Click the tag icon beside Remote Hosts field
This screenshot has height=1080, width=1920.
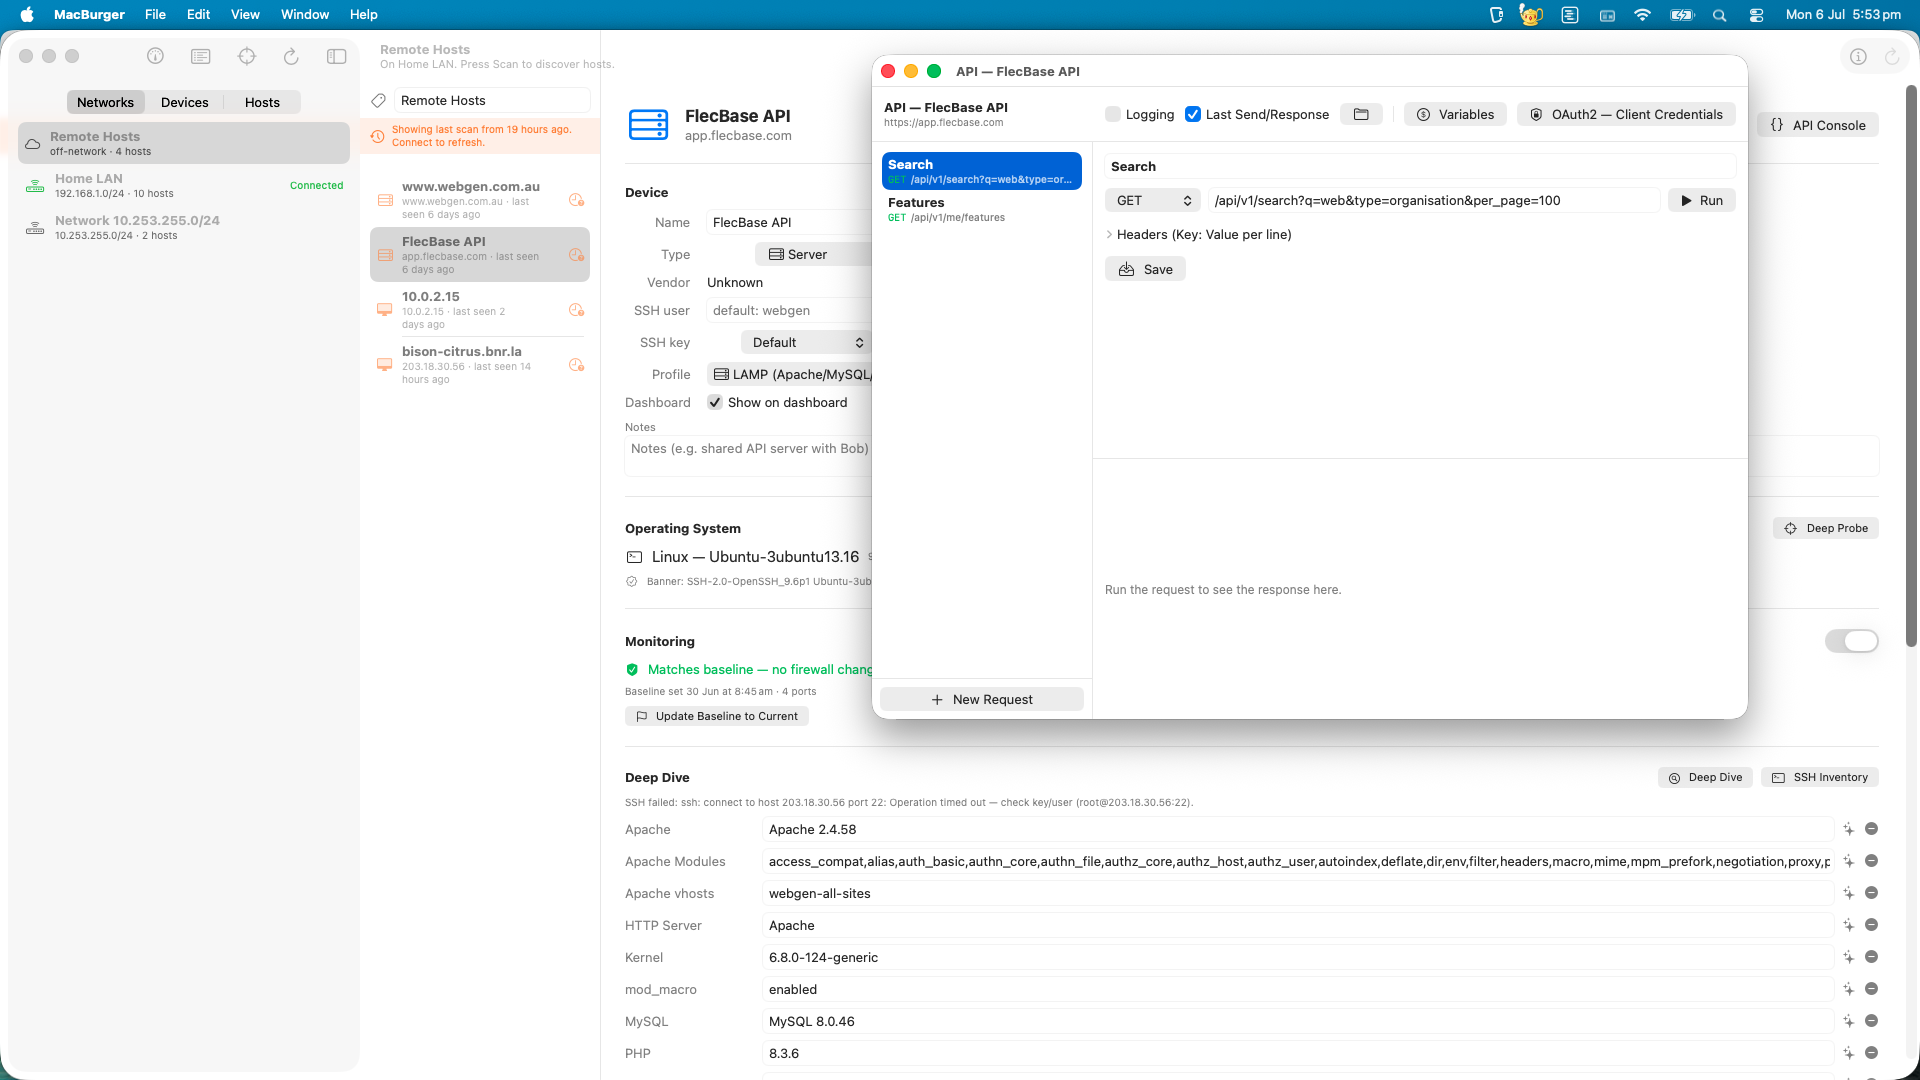[x=379, y=100]
